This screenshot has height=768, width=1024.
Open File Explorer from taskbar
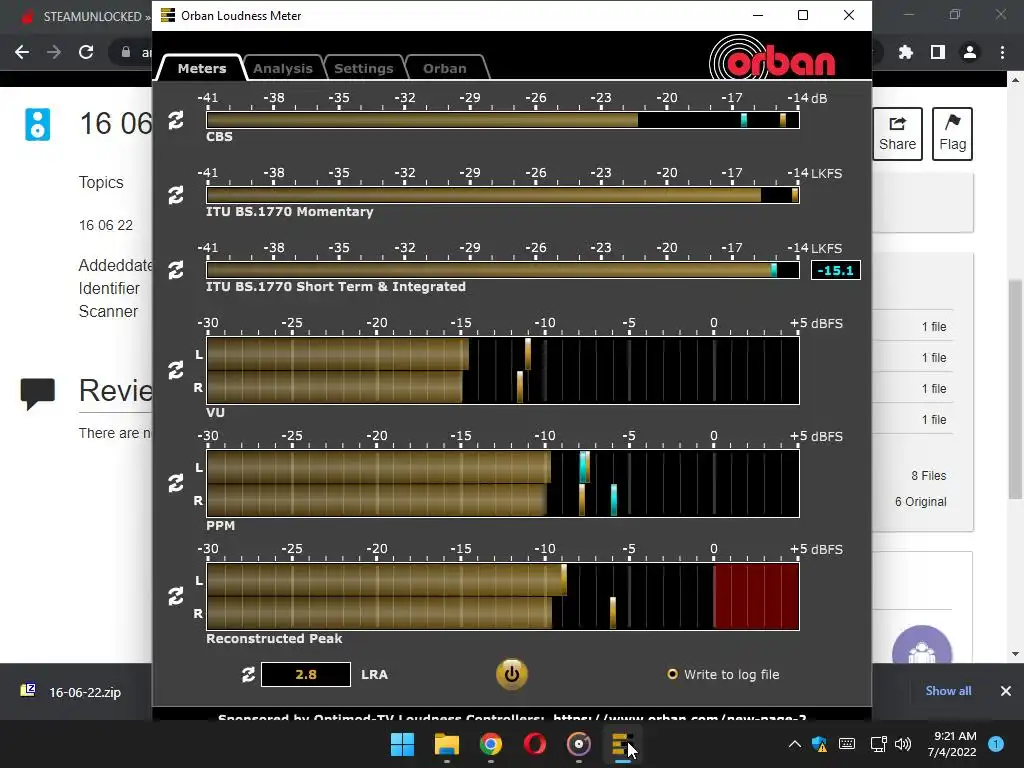pos(447,744)
